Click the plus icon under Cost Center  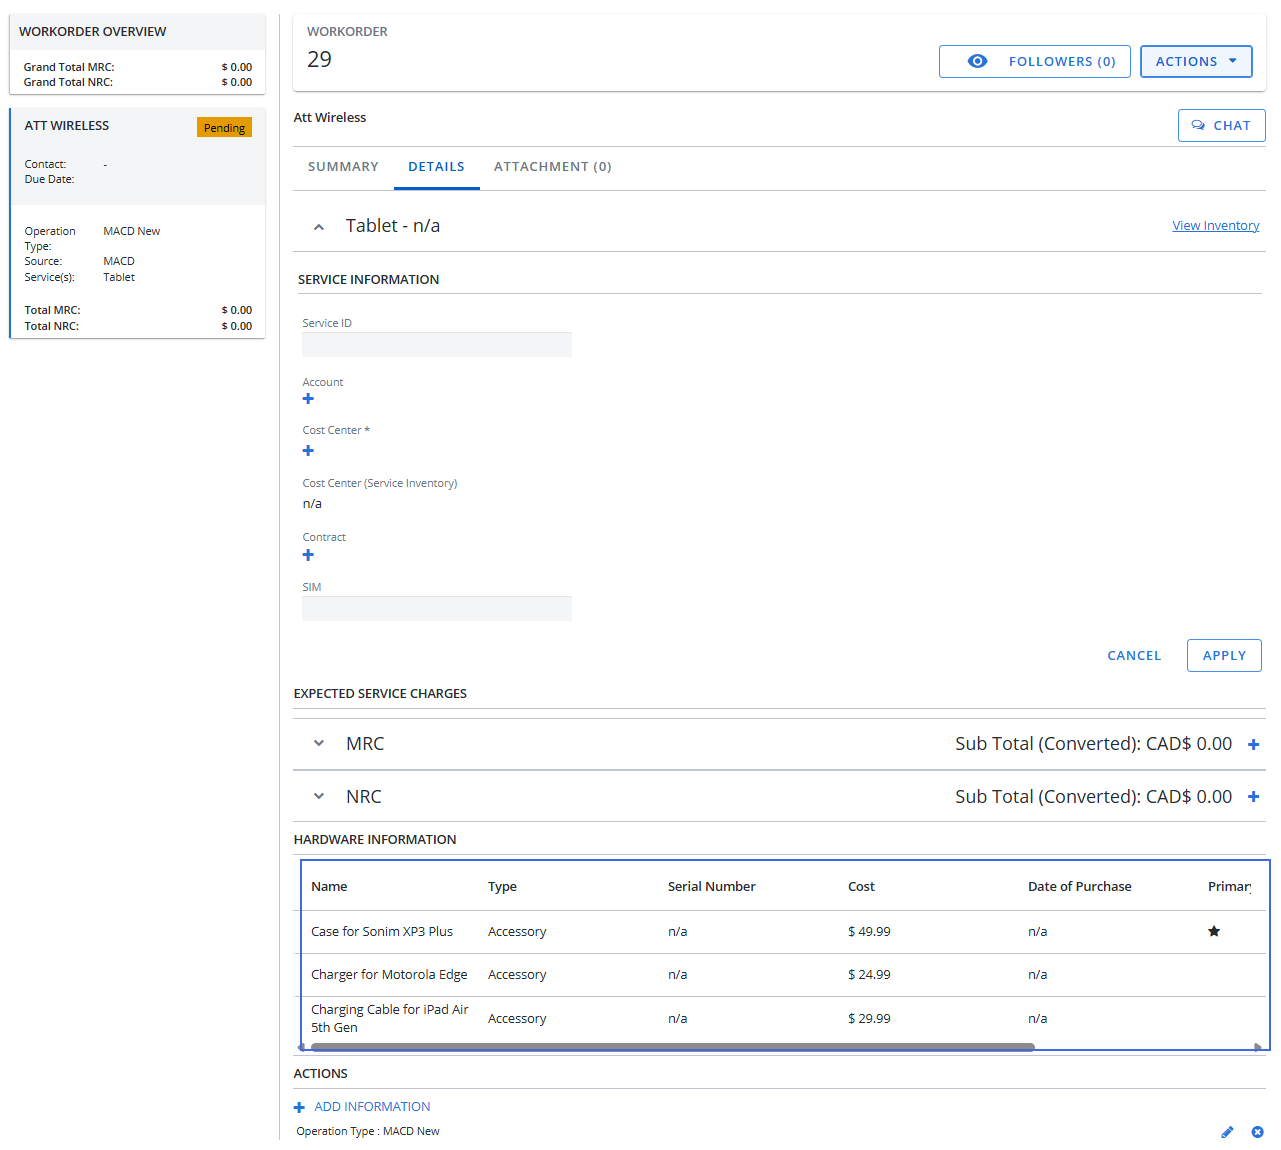click(x=308, y=451)
